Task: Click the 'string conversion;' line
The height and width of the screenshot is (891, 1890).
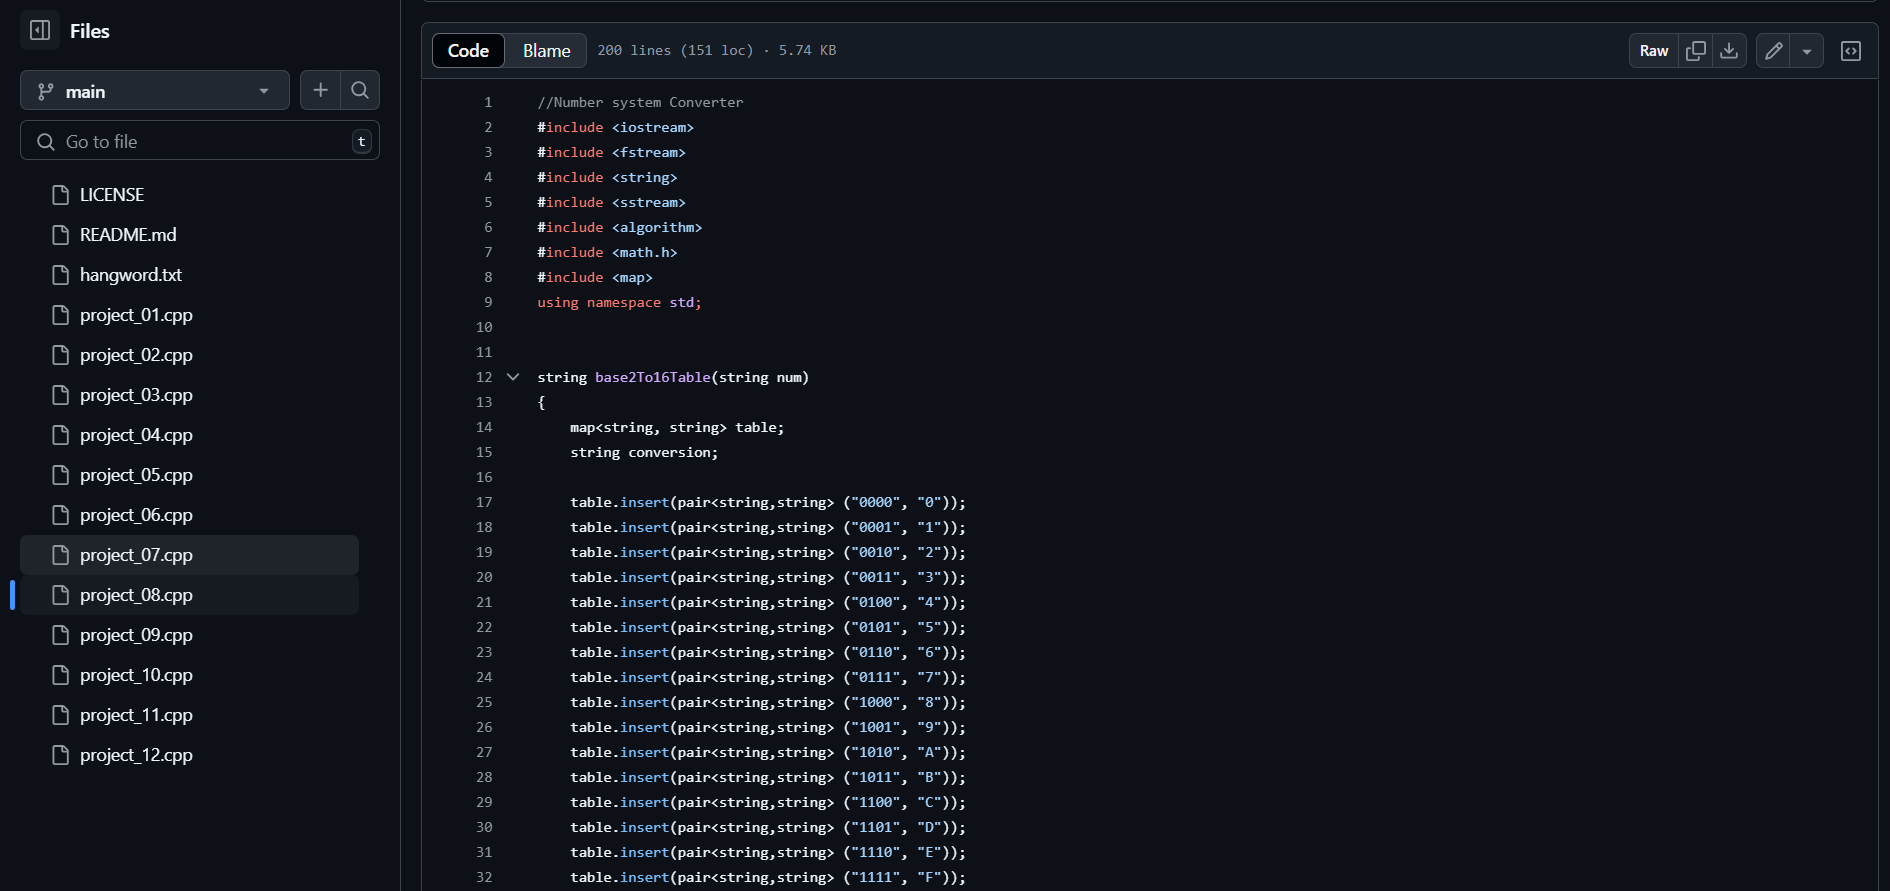Action: [x=644, y=452]
